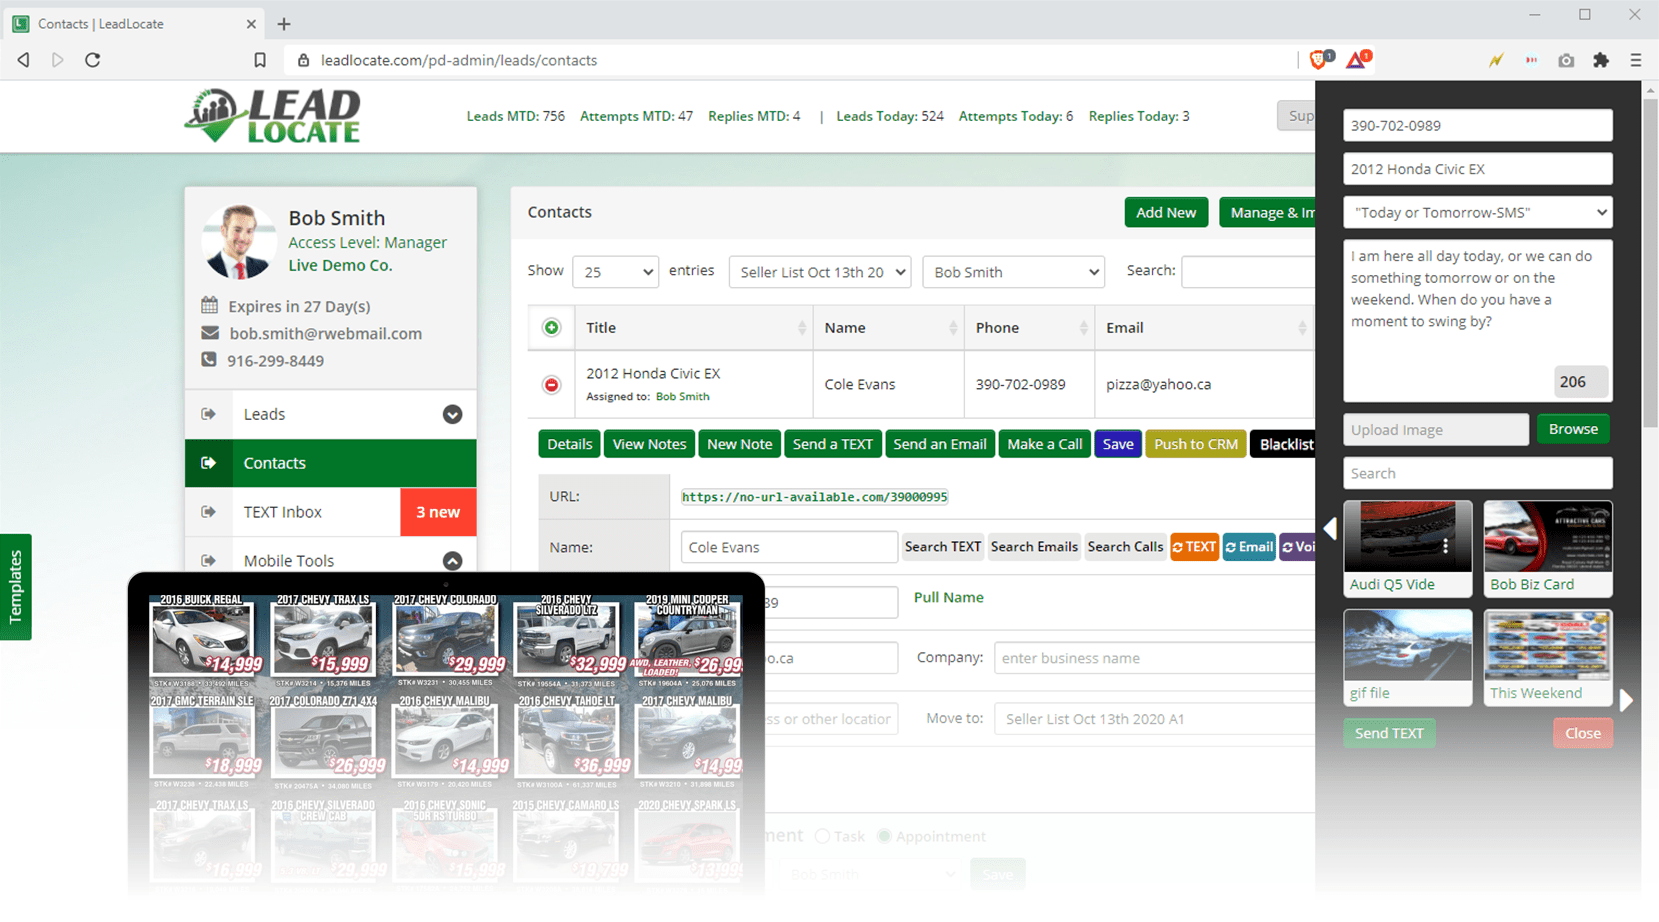Click the 3 new badge

(438, 512)
